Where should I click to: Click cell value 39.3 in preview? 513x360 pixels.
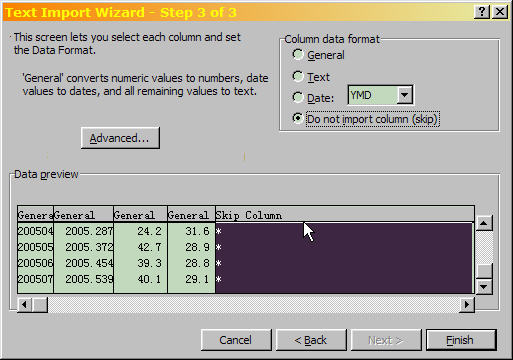[149, 263]
